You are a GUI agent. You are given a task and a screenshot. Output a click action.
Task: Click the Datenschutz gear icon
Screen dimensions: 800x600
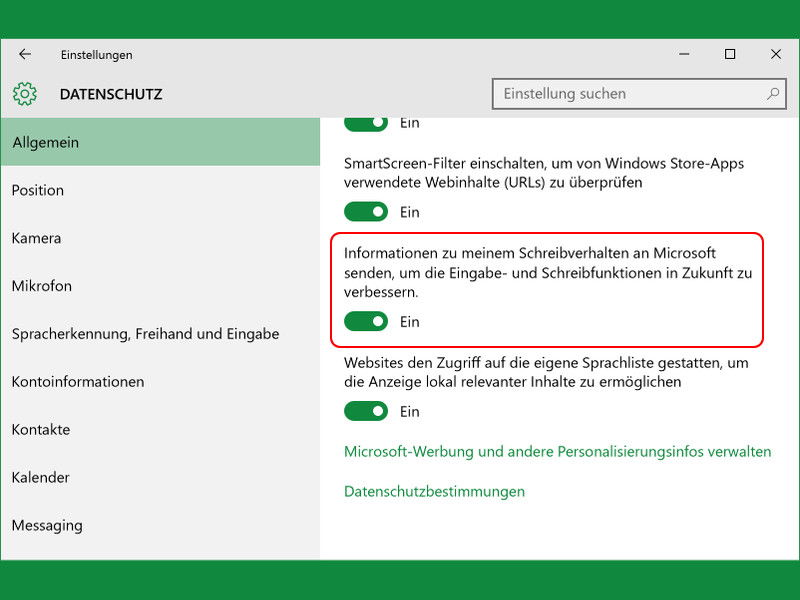[25, 94]
